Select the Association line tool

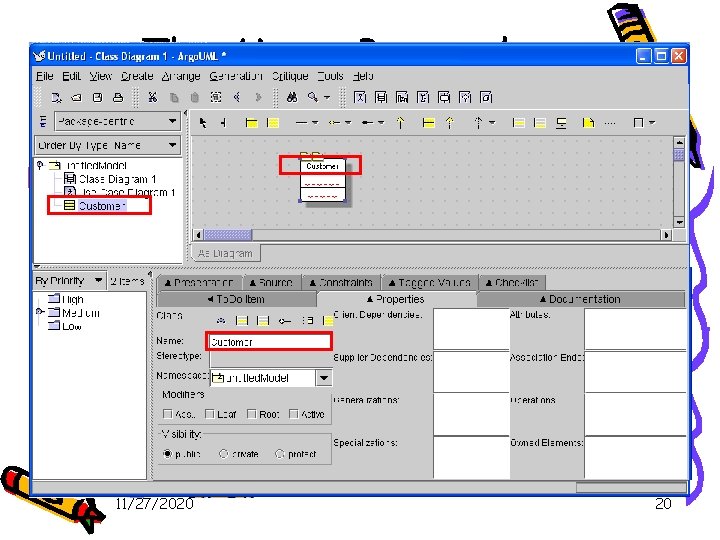[x=301, y=123]
